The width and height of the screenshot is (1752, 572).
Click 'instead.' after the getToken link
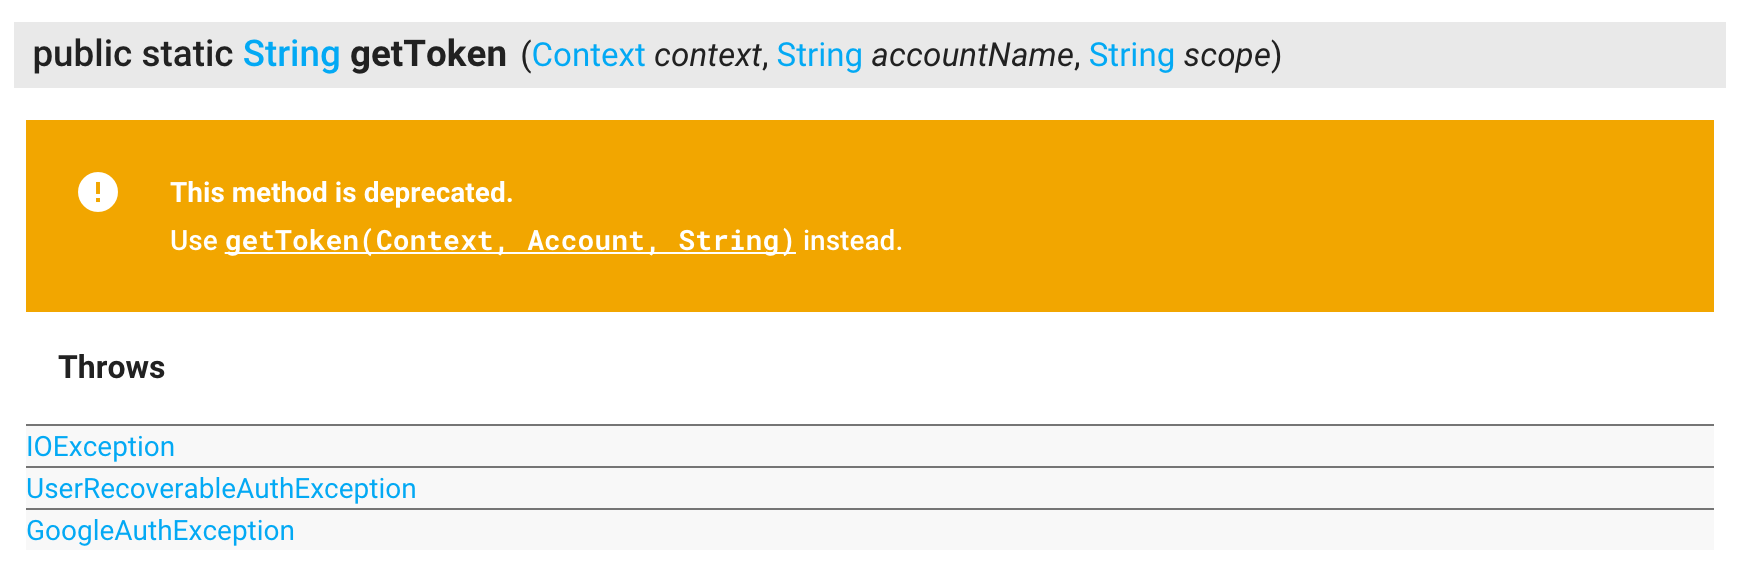click(x=853, y=241)
